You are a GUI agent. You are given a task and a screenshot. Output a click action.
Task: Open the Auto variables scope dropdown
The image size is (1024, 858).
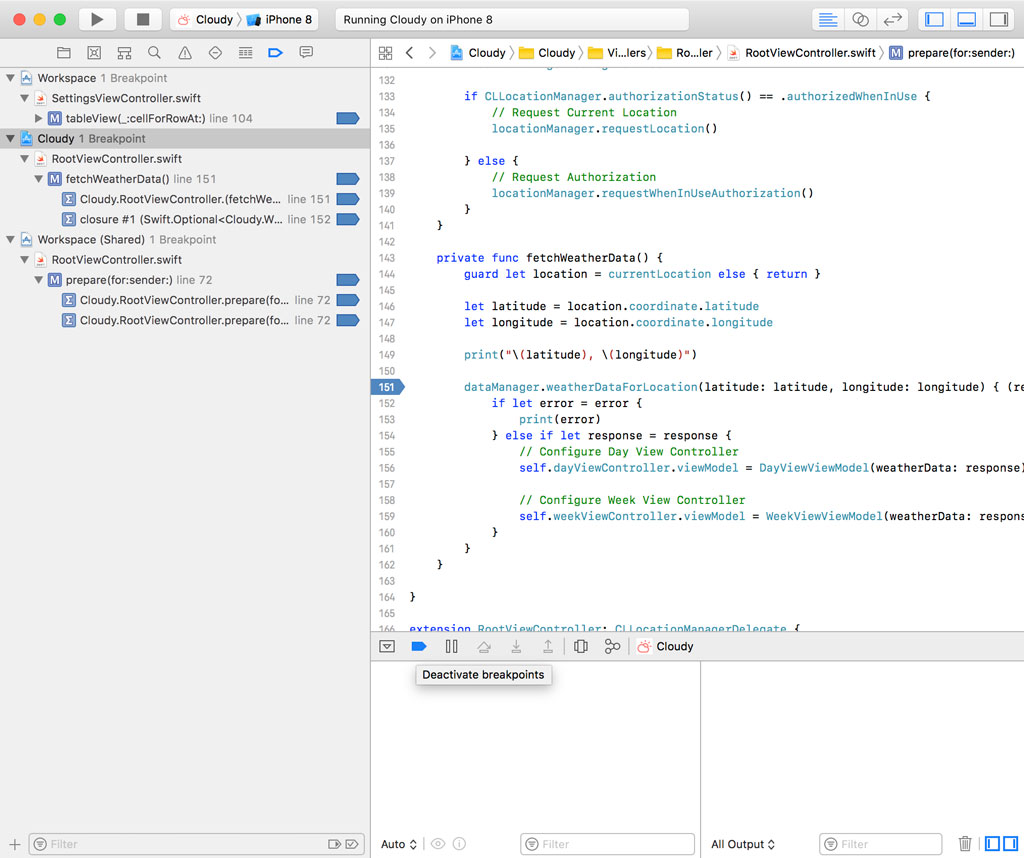pyautogui.click(x=398, y=843)
